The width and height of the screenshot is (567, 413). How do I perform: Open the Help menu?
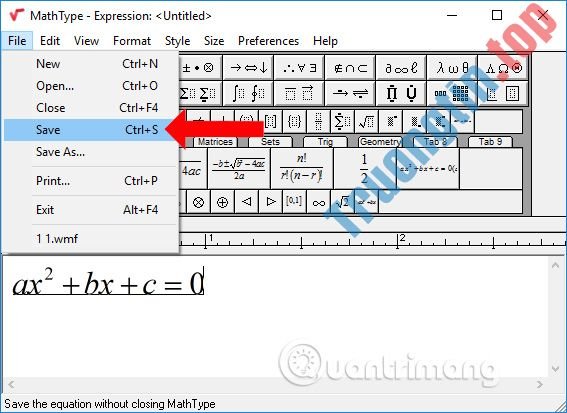pyautogui.click(x=325, y=41)
